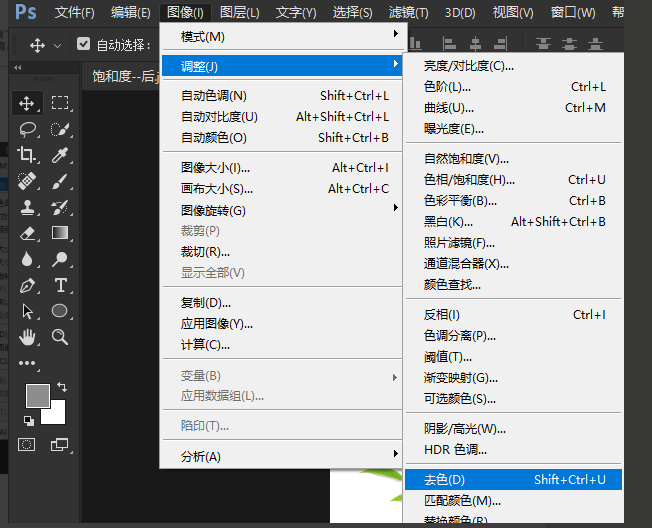Select the Move tool in the toolbox

(x=27, y=103)
